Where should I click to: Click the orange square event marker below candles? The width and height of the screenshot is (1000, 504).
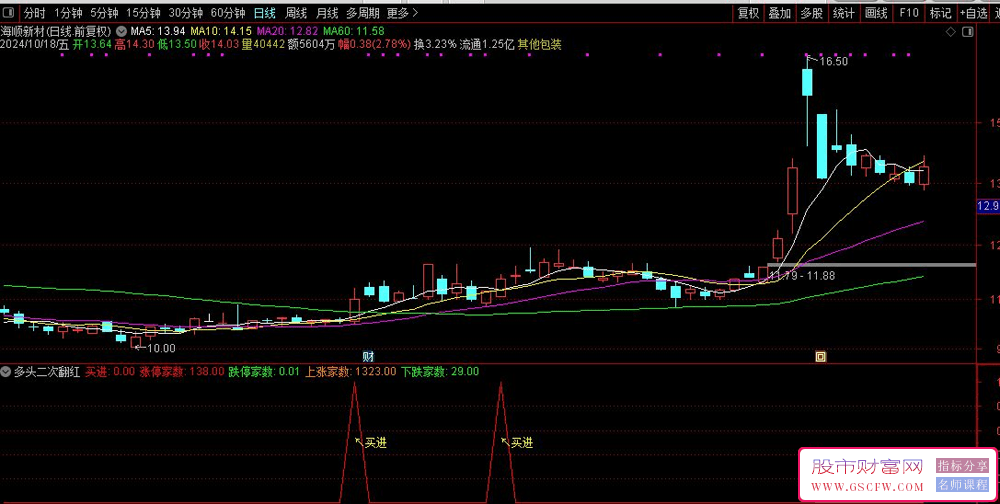coord(821,357)
